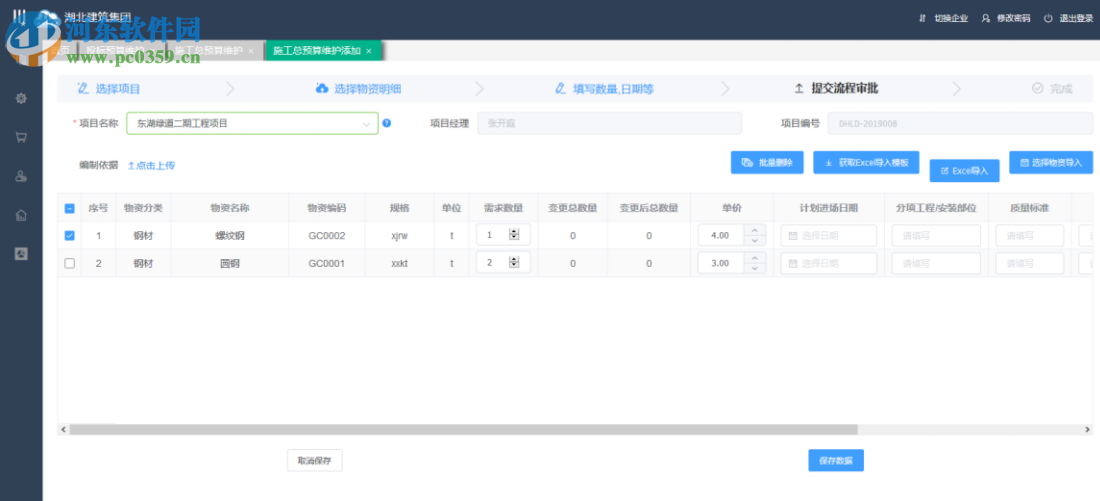Click row 2 分项工程/安装部位 input
The width and height of the screenshot is (1100, 501).
[x=936, y=264]
